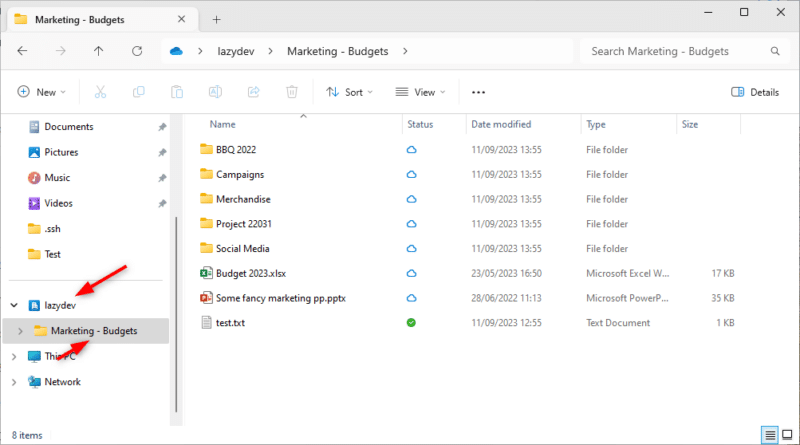800x445 pixels.
Task: Sort by Date modified column header
Action: [501, 124]
